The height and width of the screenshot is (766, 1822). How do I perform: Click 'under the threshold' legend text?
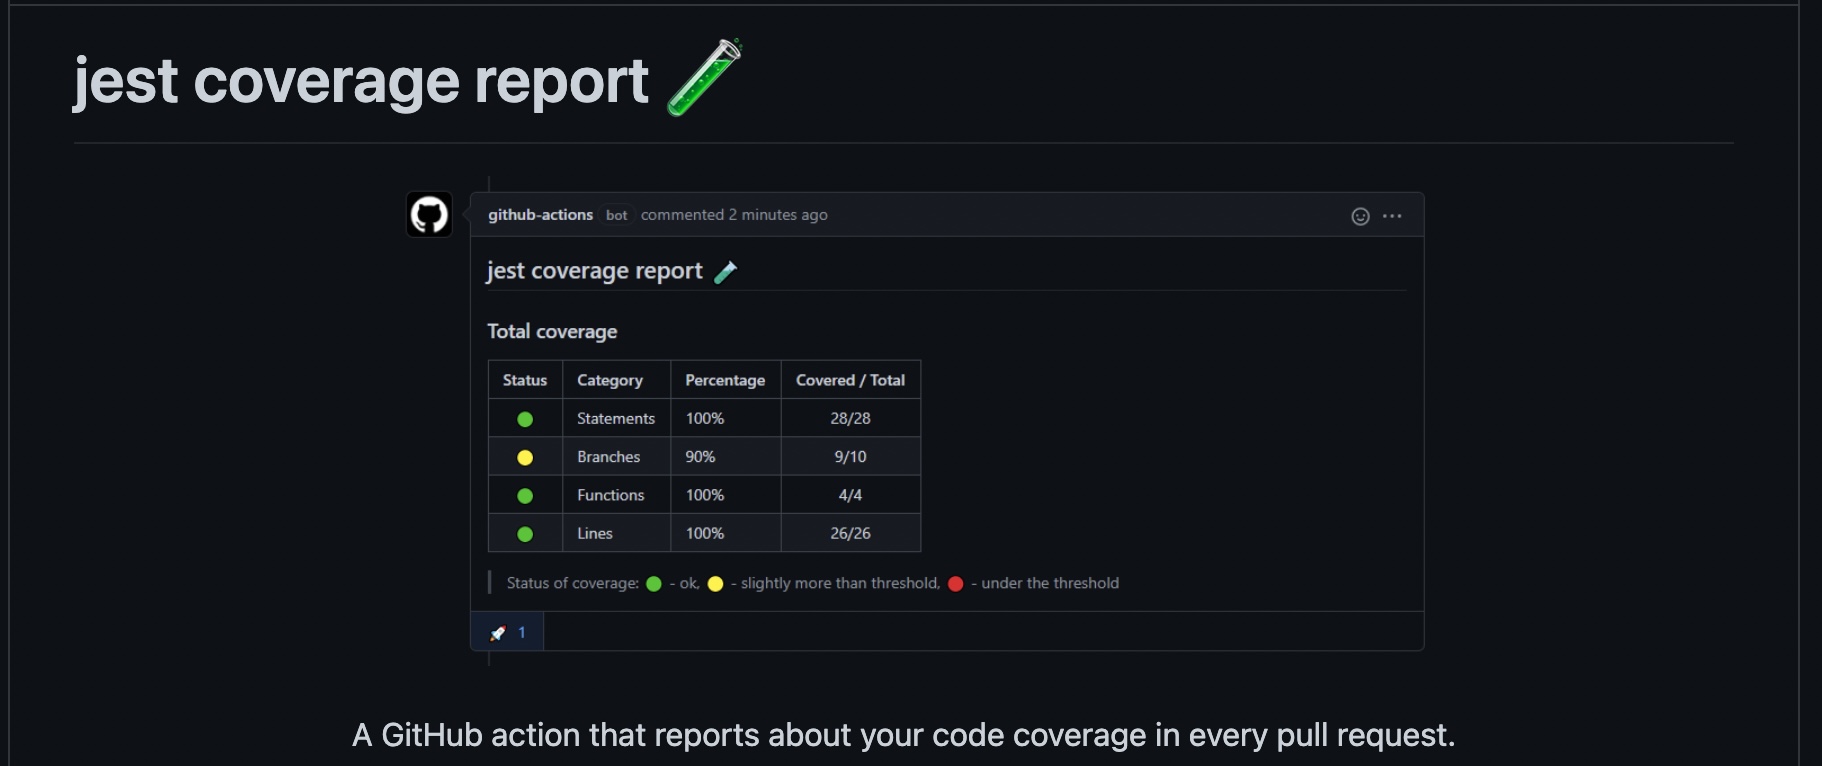click(x=1050, y=583)
